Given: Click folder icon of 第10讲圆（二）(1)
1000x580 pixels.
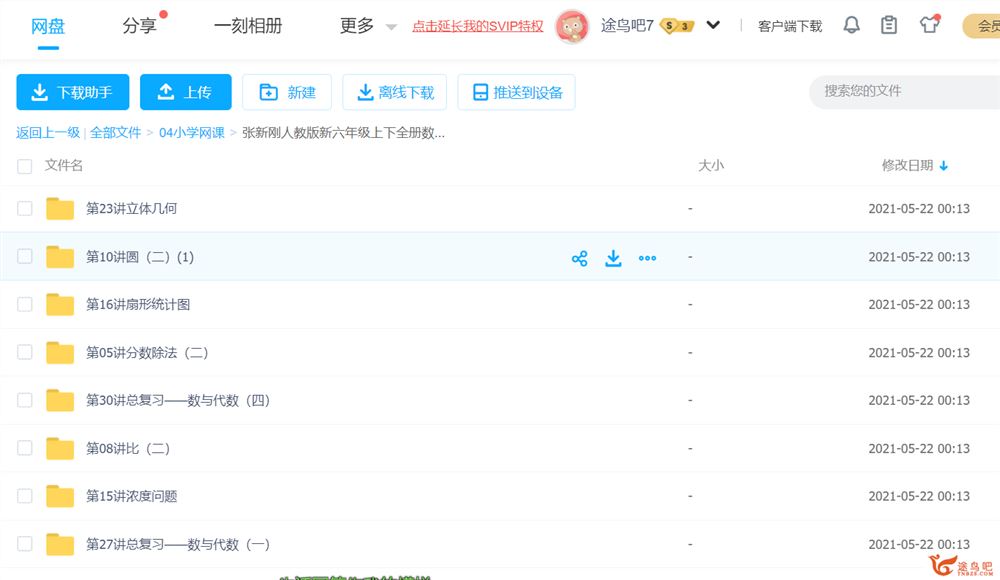Looking at the screenshot, I should pos(60,257).
